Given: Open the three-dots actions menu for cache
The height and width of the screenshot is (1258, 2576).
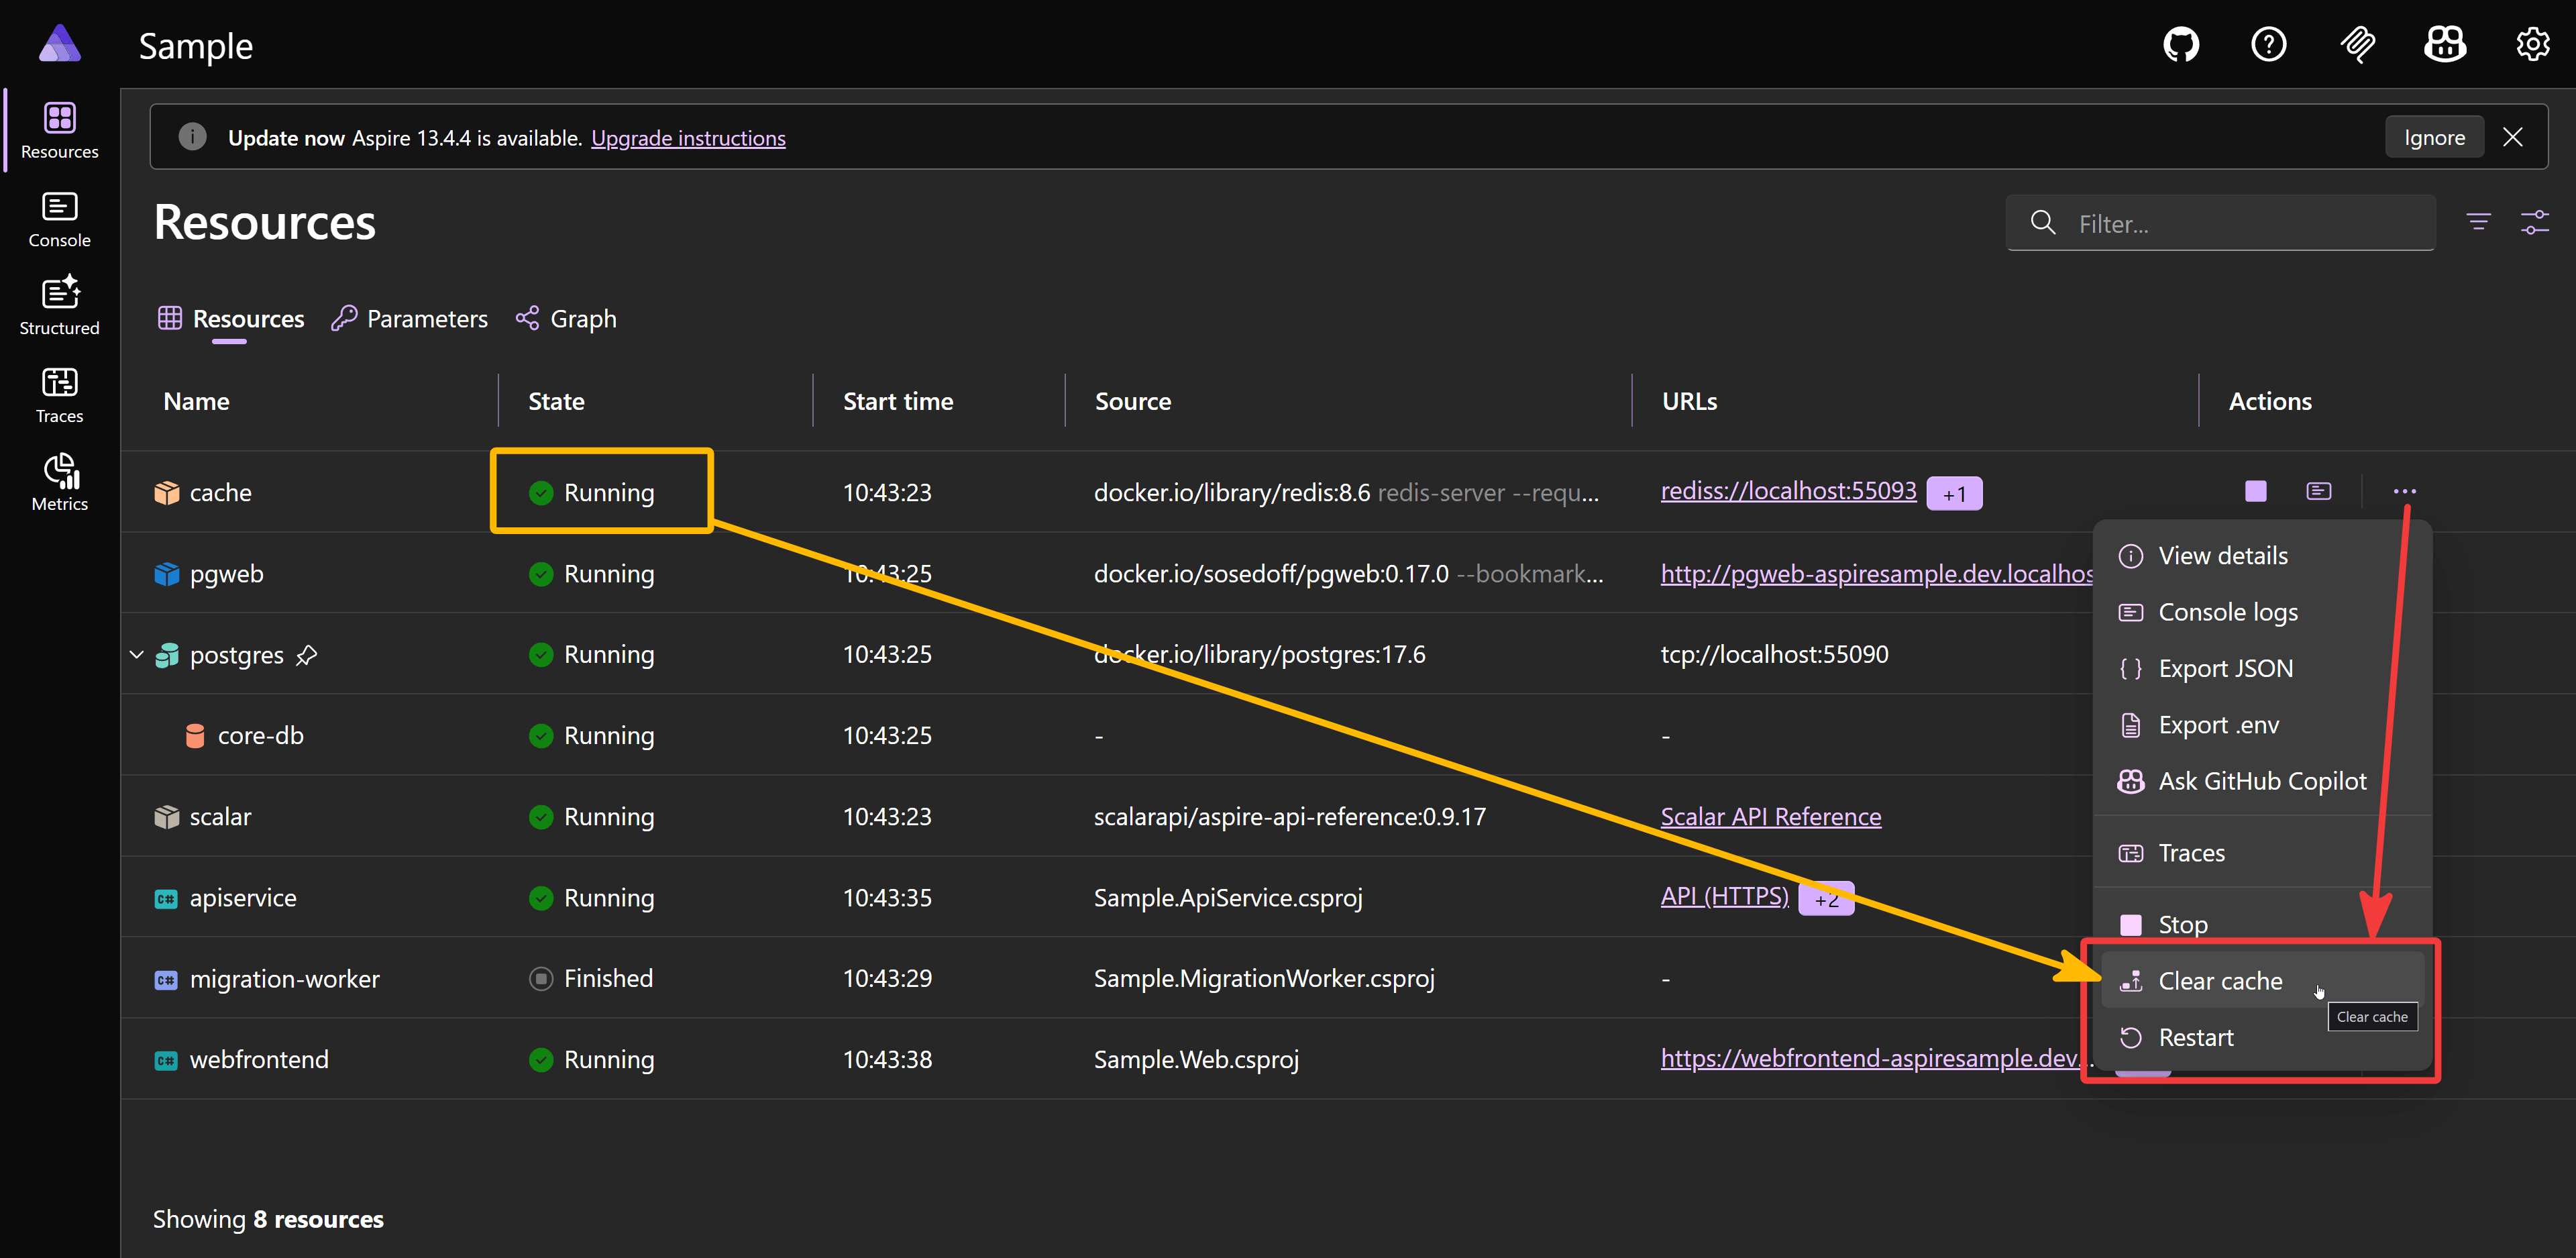Looking at the screenshot, I should (x=2404, y=491).
